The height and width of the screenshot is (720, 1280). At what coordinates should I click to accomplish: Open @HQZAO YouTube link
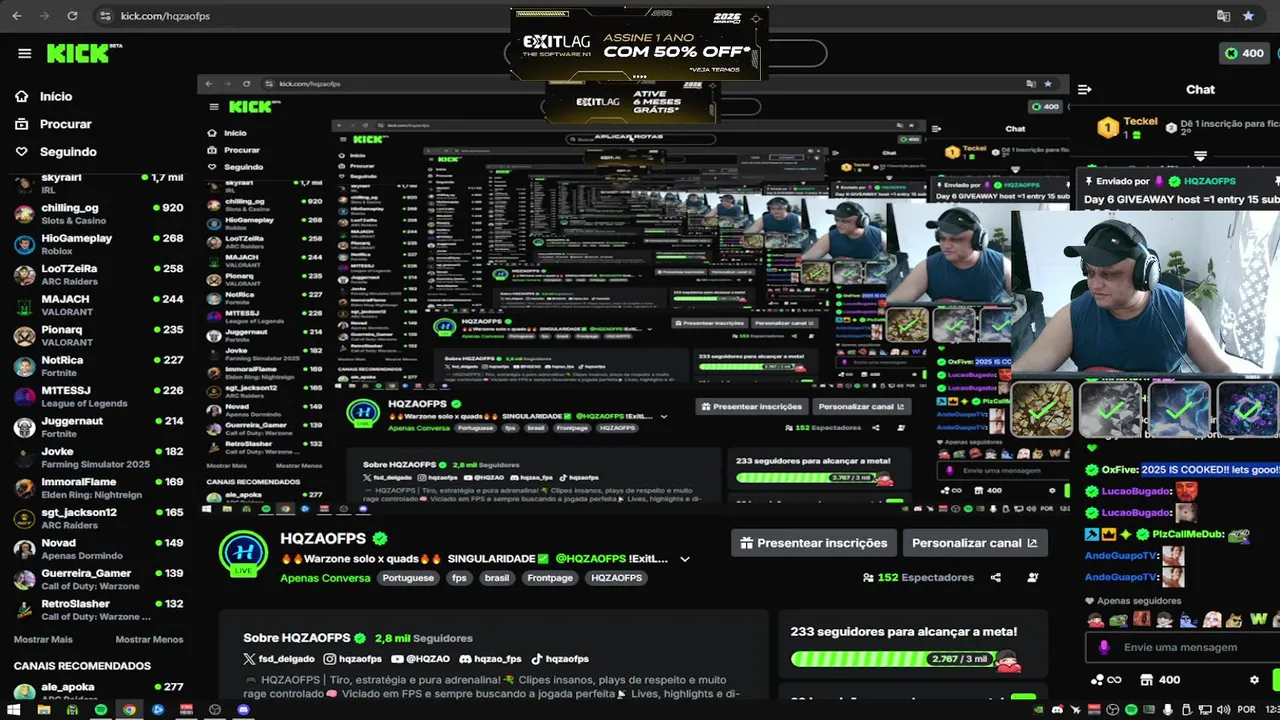click(x=421, y=659)
